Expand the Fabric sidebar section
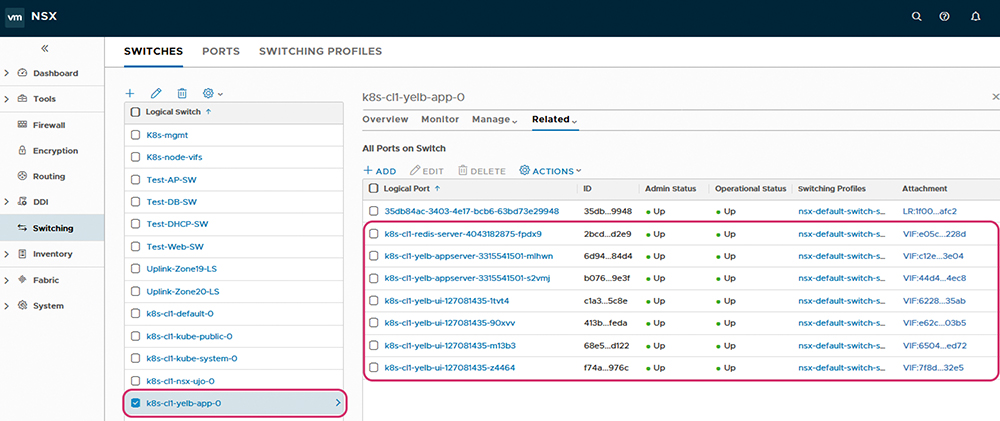 [x=6, y=280]
